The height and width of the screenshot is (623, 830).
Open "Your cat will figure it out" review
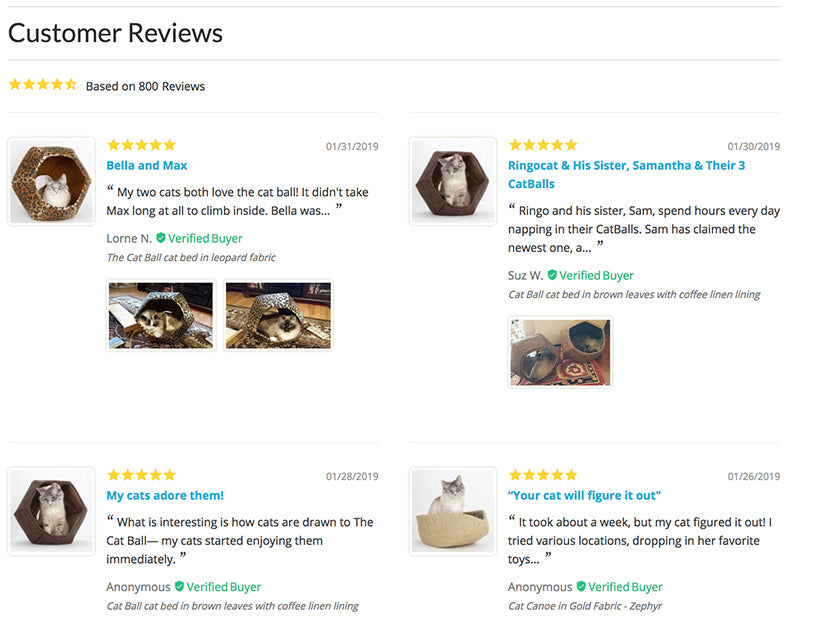[584, 496]
